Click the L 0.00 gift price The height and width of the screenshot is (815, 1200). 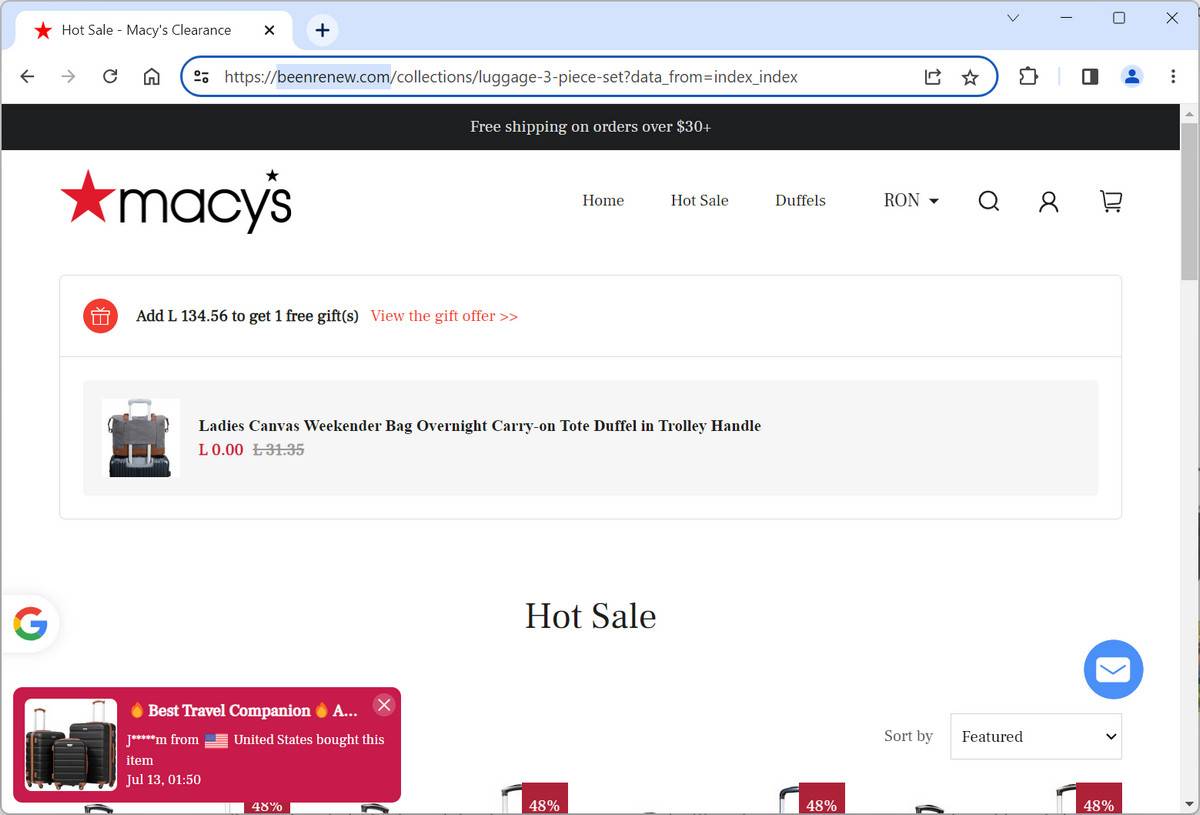(x=221, y=450)
